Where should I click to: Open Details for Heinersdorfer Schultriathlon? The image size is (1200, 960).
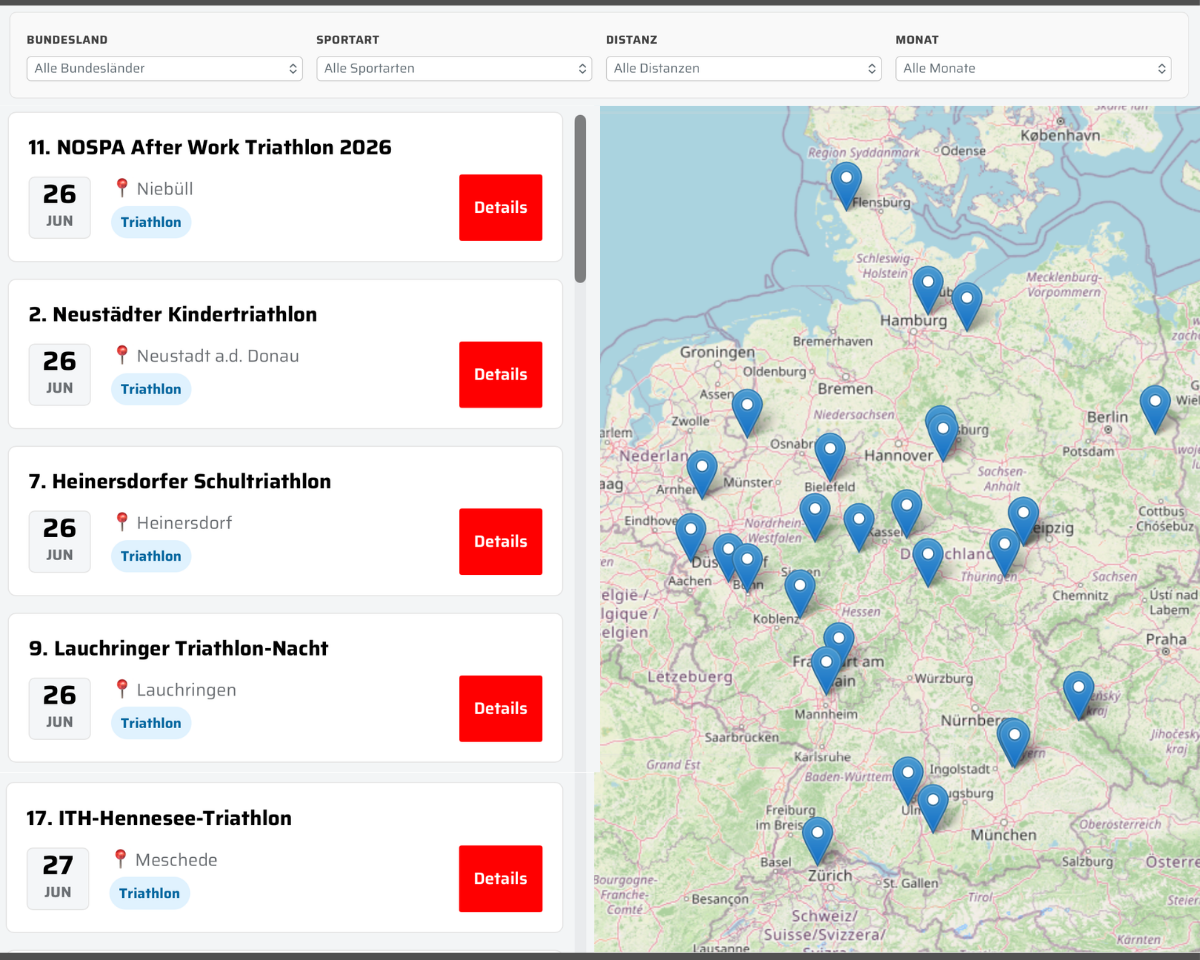pyautogui.click(x=501, y=542)
